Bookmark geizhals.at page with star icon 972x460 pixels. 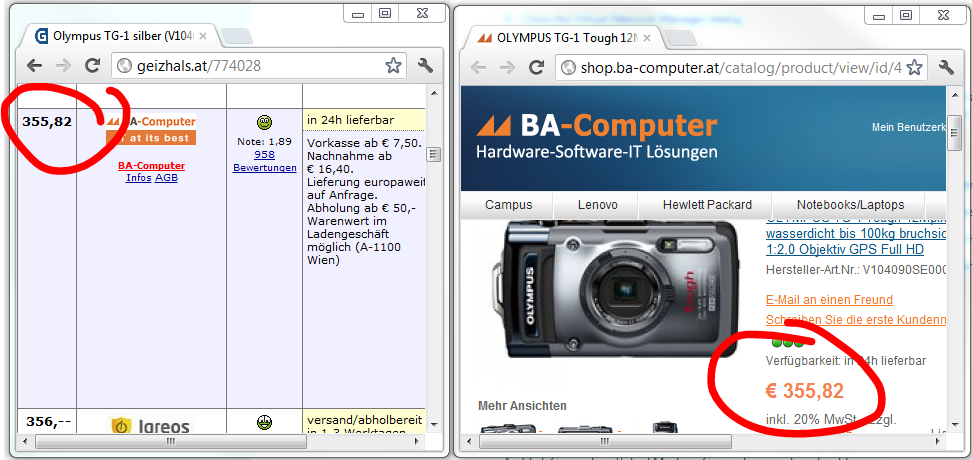[393, 66]
